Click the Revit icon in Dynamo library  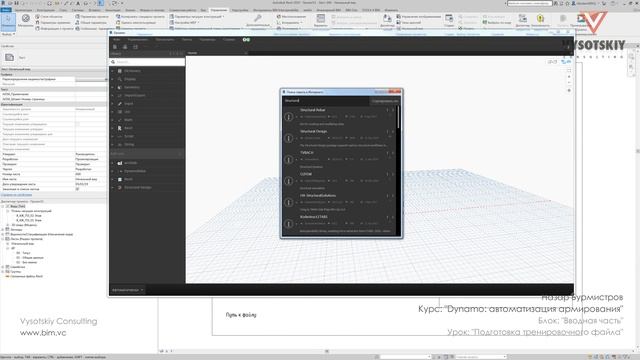tap(120, 128)
